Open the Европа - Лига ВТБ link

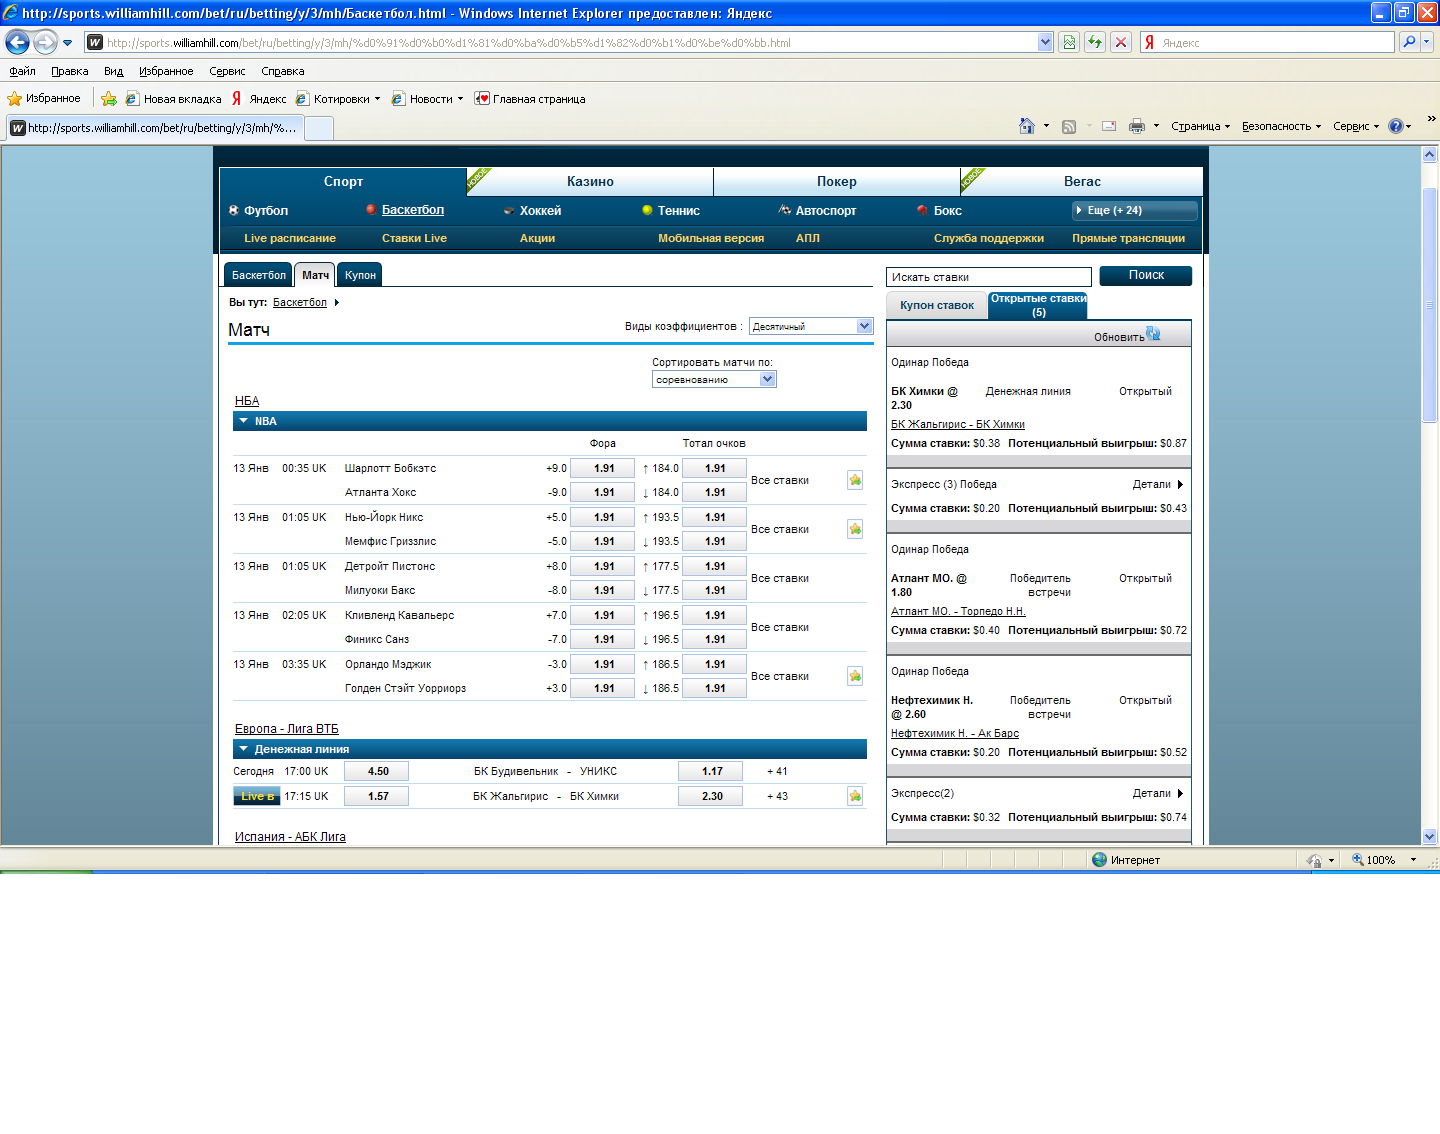point(286,729)
